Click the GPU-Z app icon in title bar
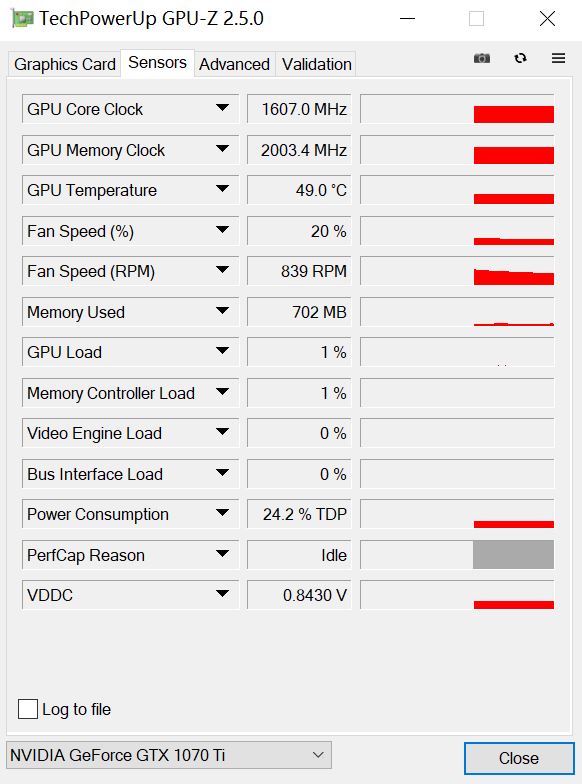582x784 pixels. click(22, 19)
